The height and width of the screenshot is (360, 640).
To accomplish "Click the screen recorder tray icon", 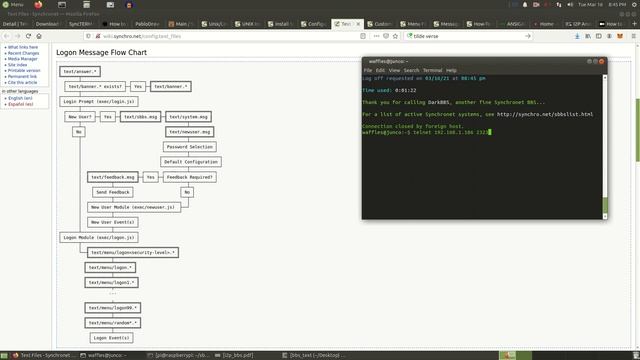I will (x=536, y=4).
